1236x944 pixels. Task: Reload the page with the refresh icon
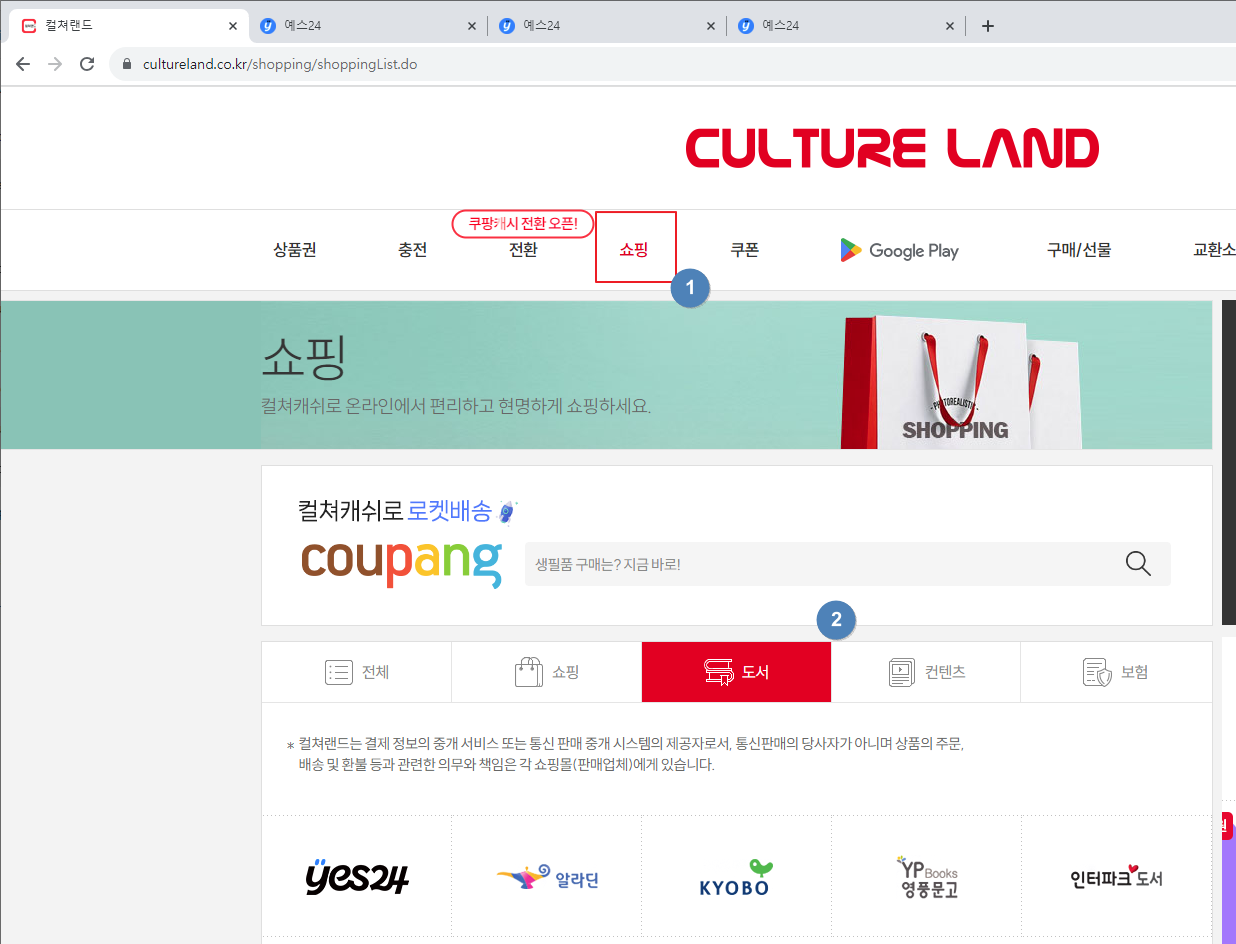click(x=87, y=64)
